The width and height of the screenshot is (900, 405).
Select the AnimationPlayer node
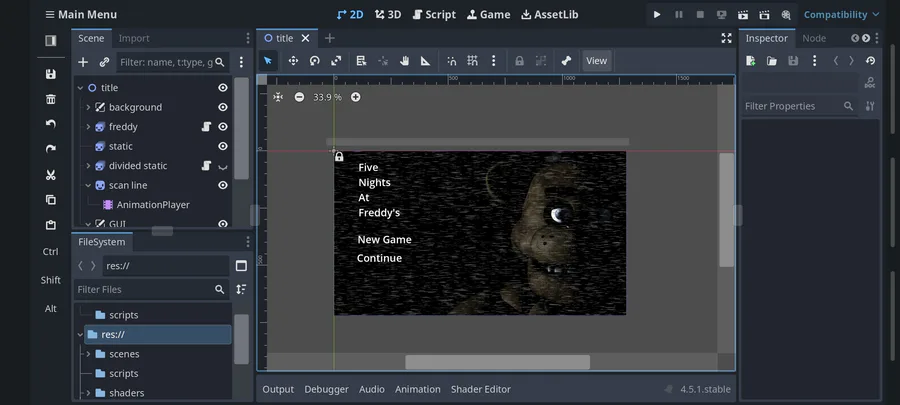point(153,205)
